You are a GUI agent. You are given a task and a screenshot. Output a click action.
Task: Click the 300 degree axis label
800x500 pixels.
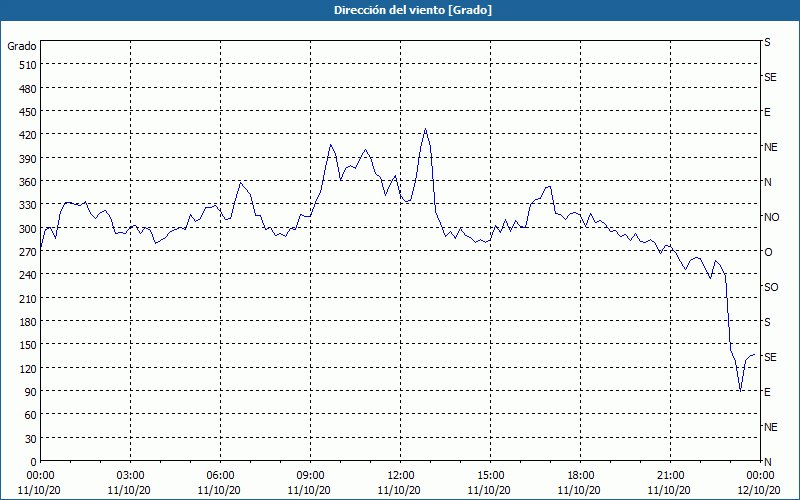pyautogui.click(x=28, y=229)
